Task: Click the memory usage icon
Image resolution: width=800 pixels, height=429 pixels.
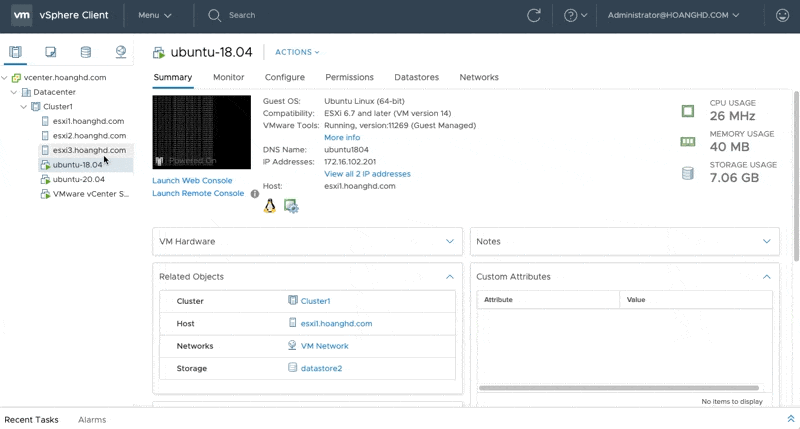Action: pos(688,141)
